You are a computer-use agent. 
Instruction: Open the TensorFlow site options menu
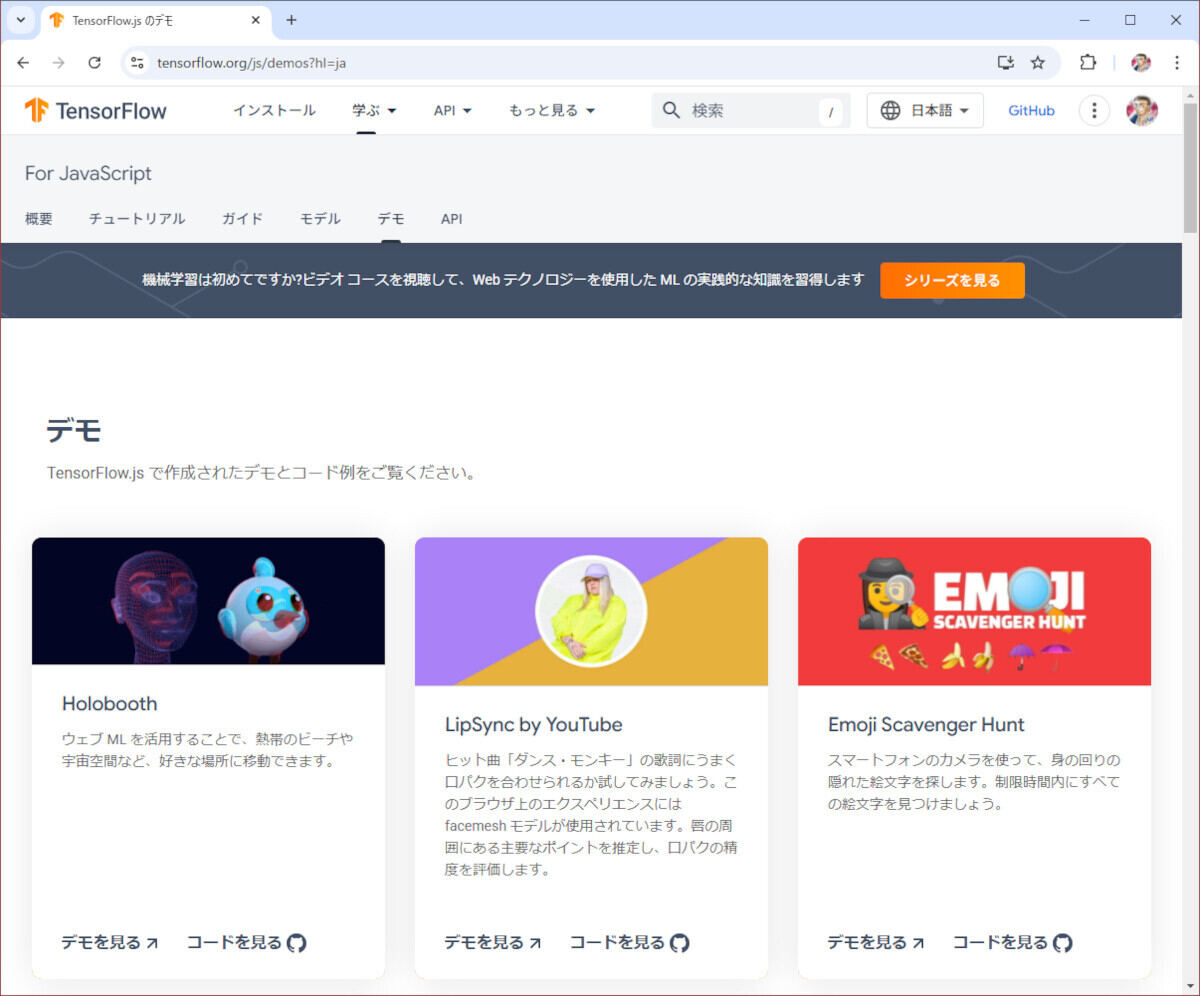[x=1094, y=110]
